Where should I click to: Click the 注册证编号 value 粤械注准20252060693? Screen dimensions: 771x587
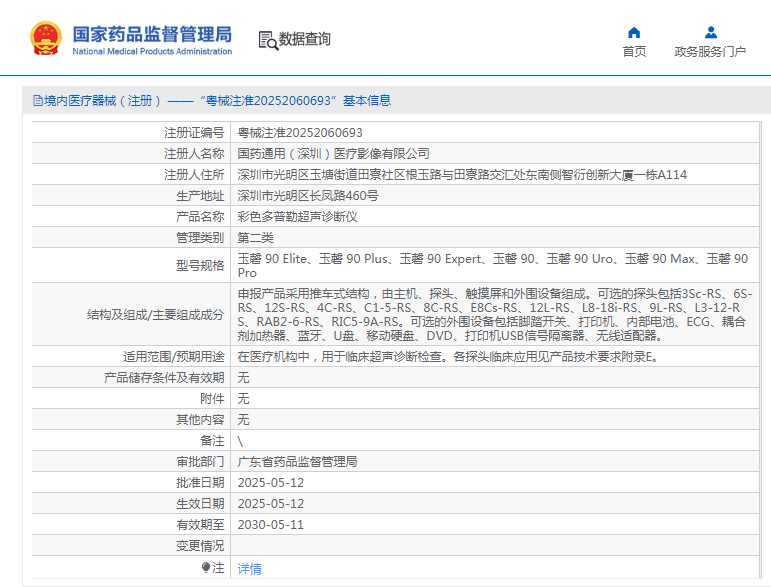299,132
